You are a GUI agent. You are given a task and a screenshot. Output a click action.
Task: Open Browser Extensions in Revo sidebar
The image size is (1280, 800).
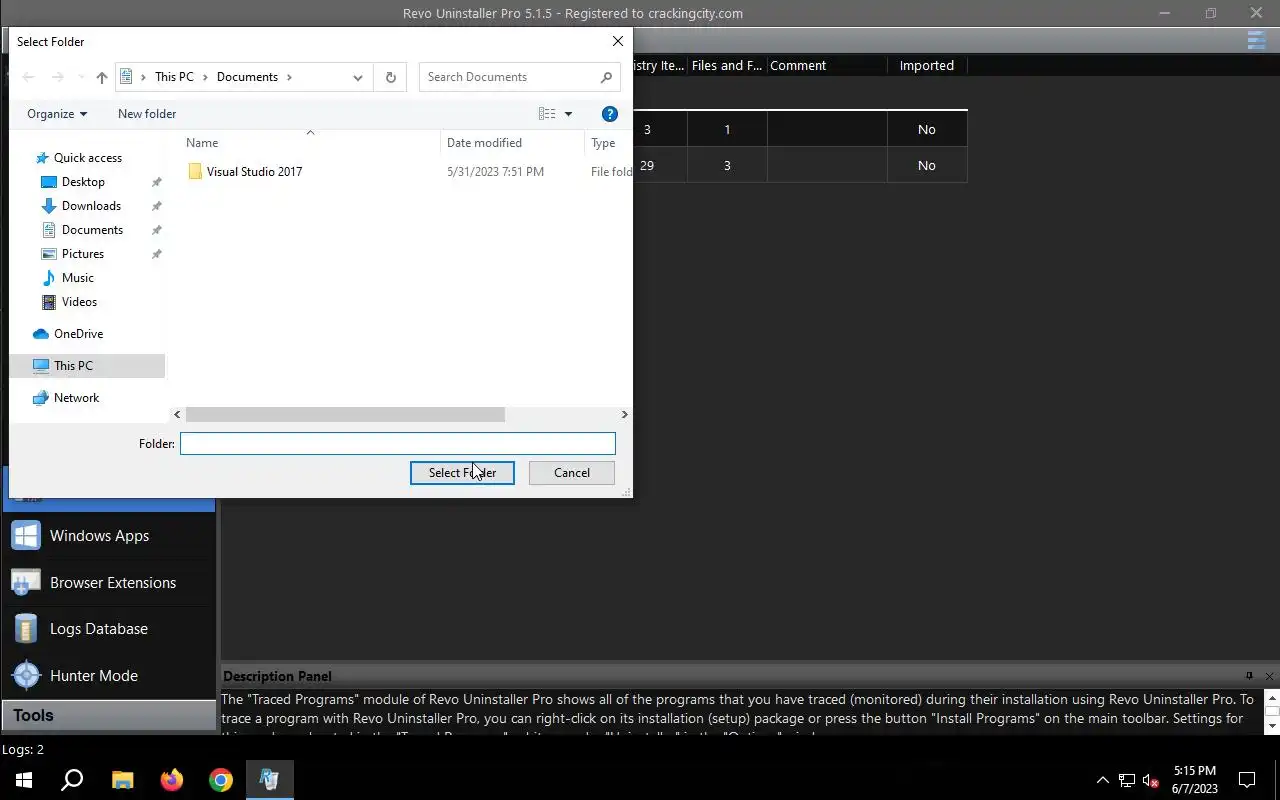108,583
